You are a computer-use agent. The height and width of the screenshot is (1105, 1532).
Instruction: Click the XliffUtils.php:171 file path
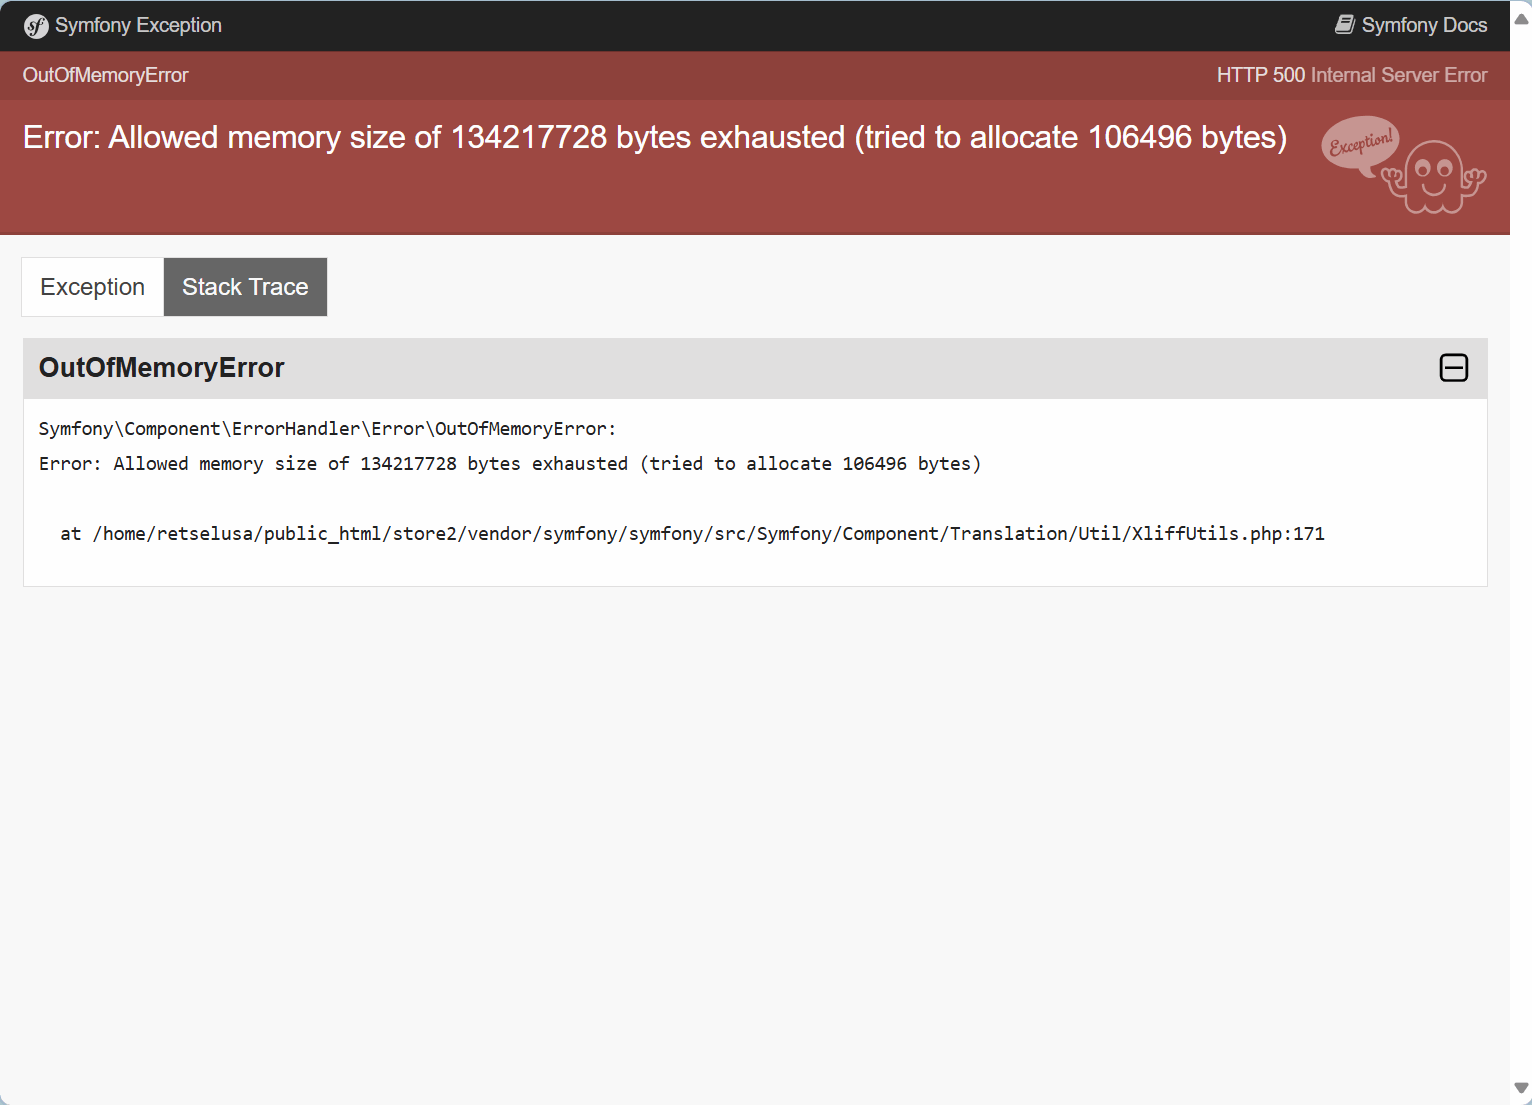[709, 534]
